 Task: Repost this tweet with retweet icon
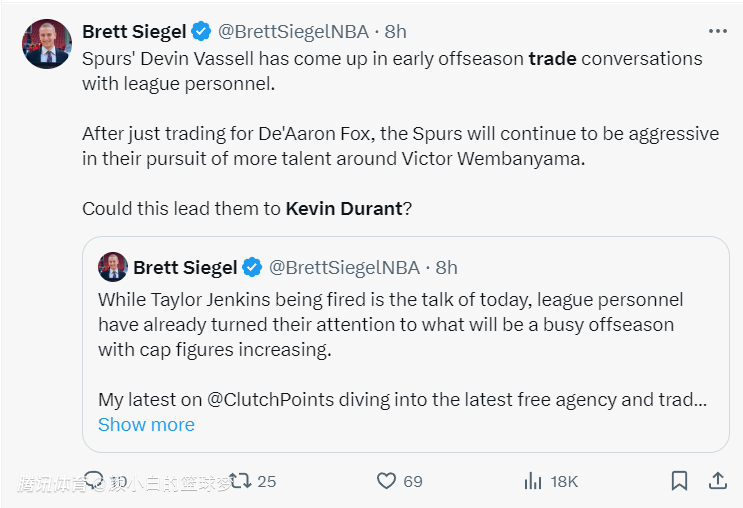pyautogui.click(x=240, y=481)
